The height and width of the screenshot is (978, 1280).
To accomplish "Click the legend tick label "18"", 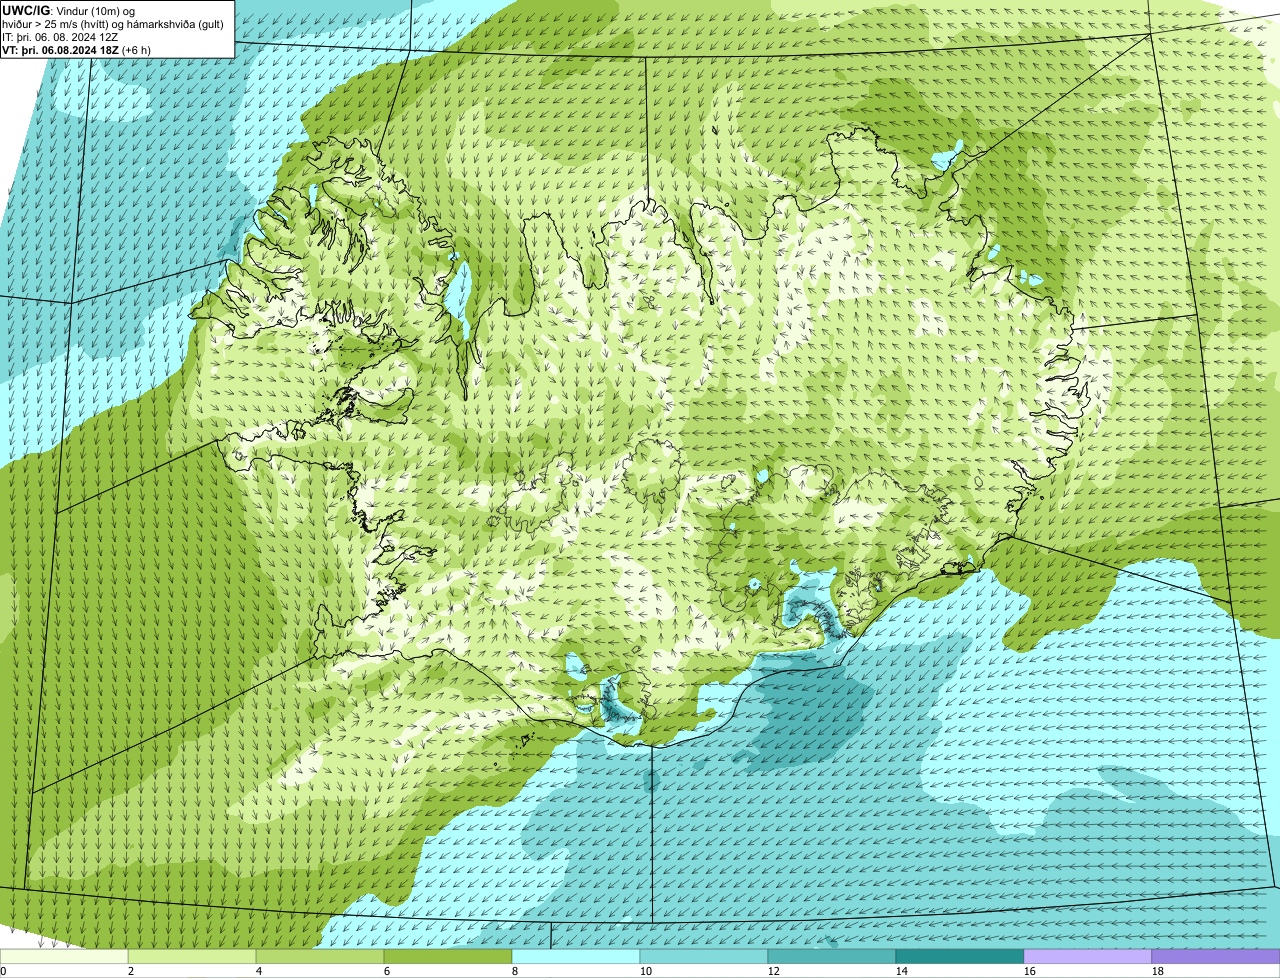I will click(1158, 971).
